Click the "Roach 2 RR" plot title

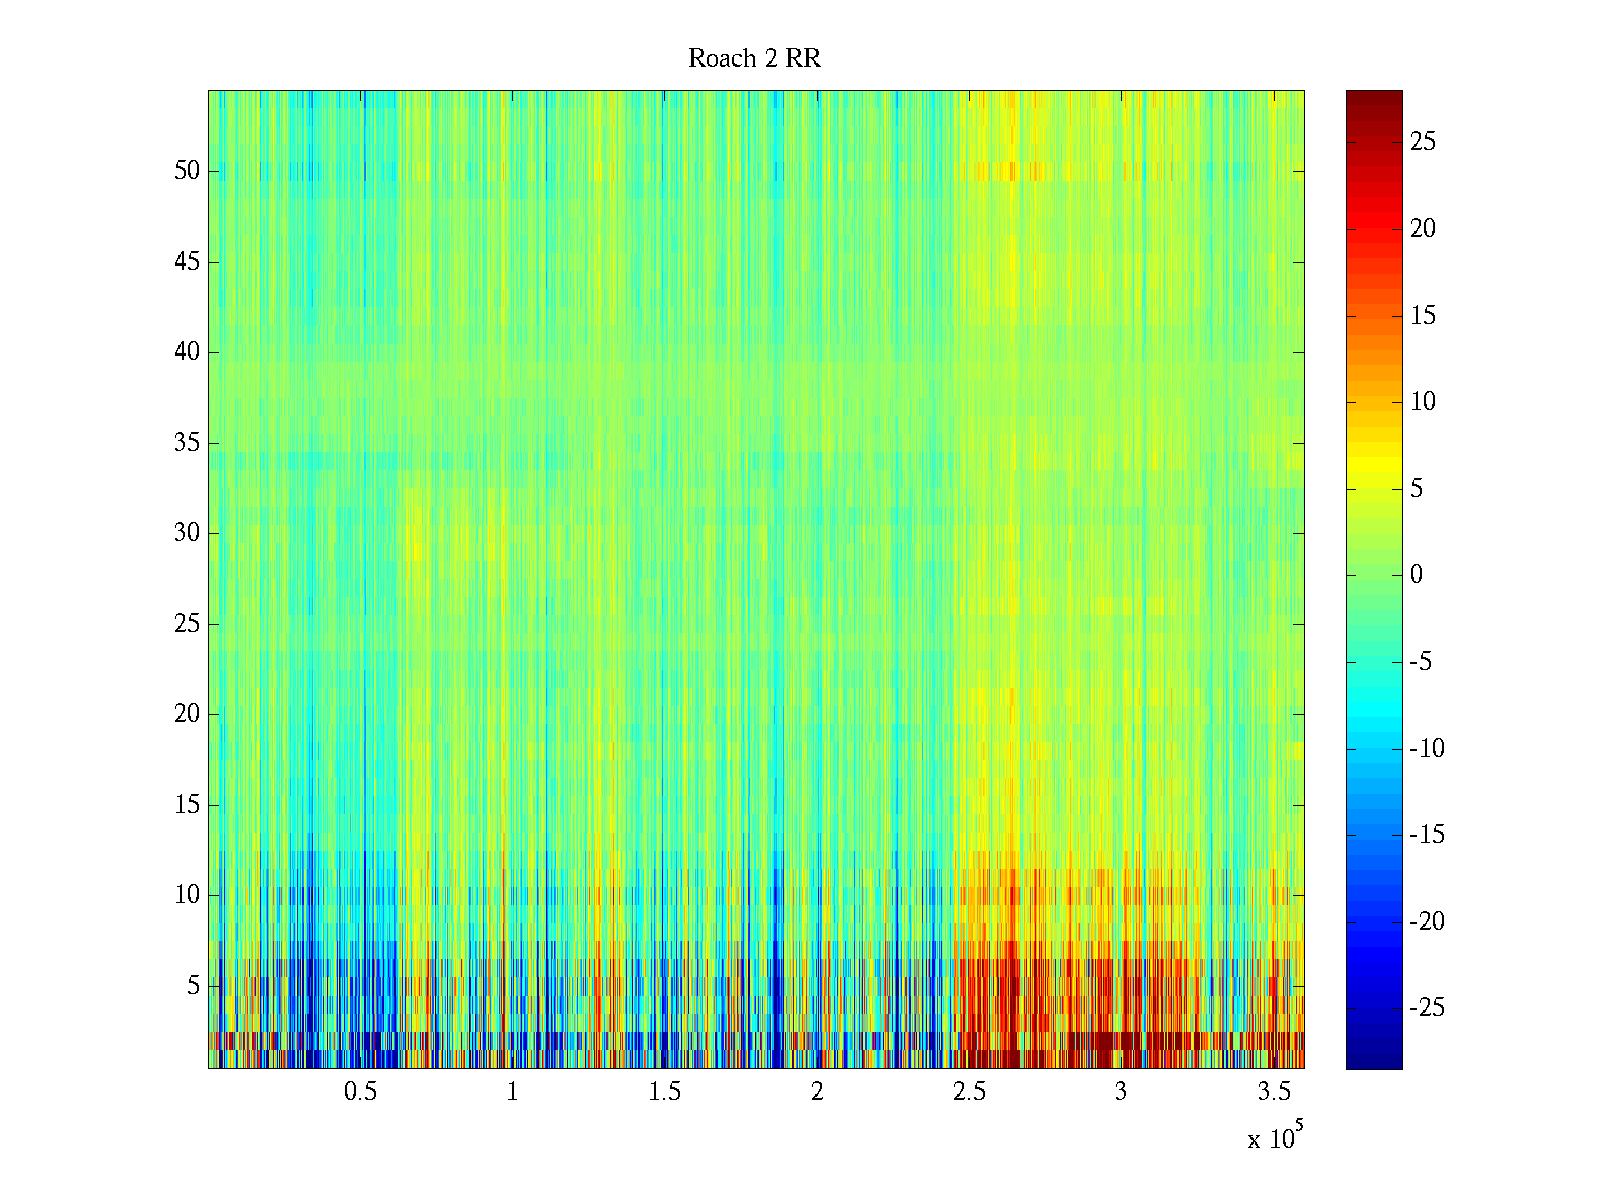coord(754,59)
